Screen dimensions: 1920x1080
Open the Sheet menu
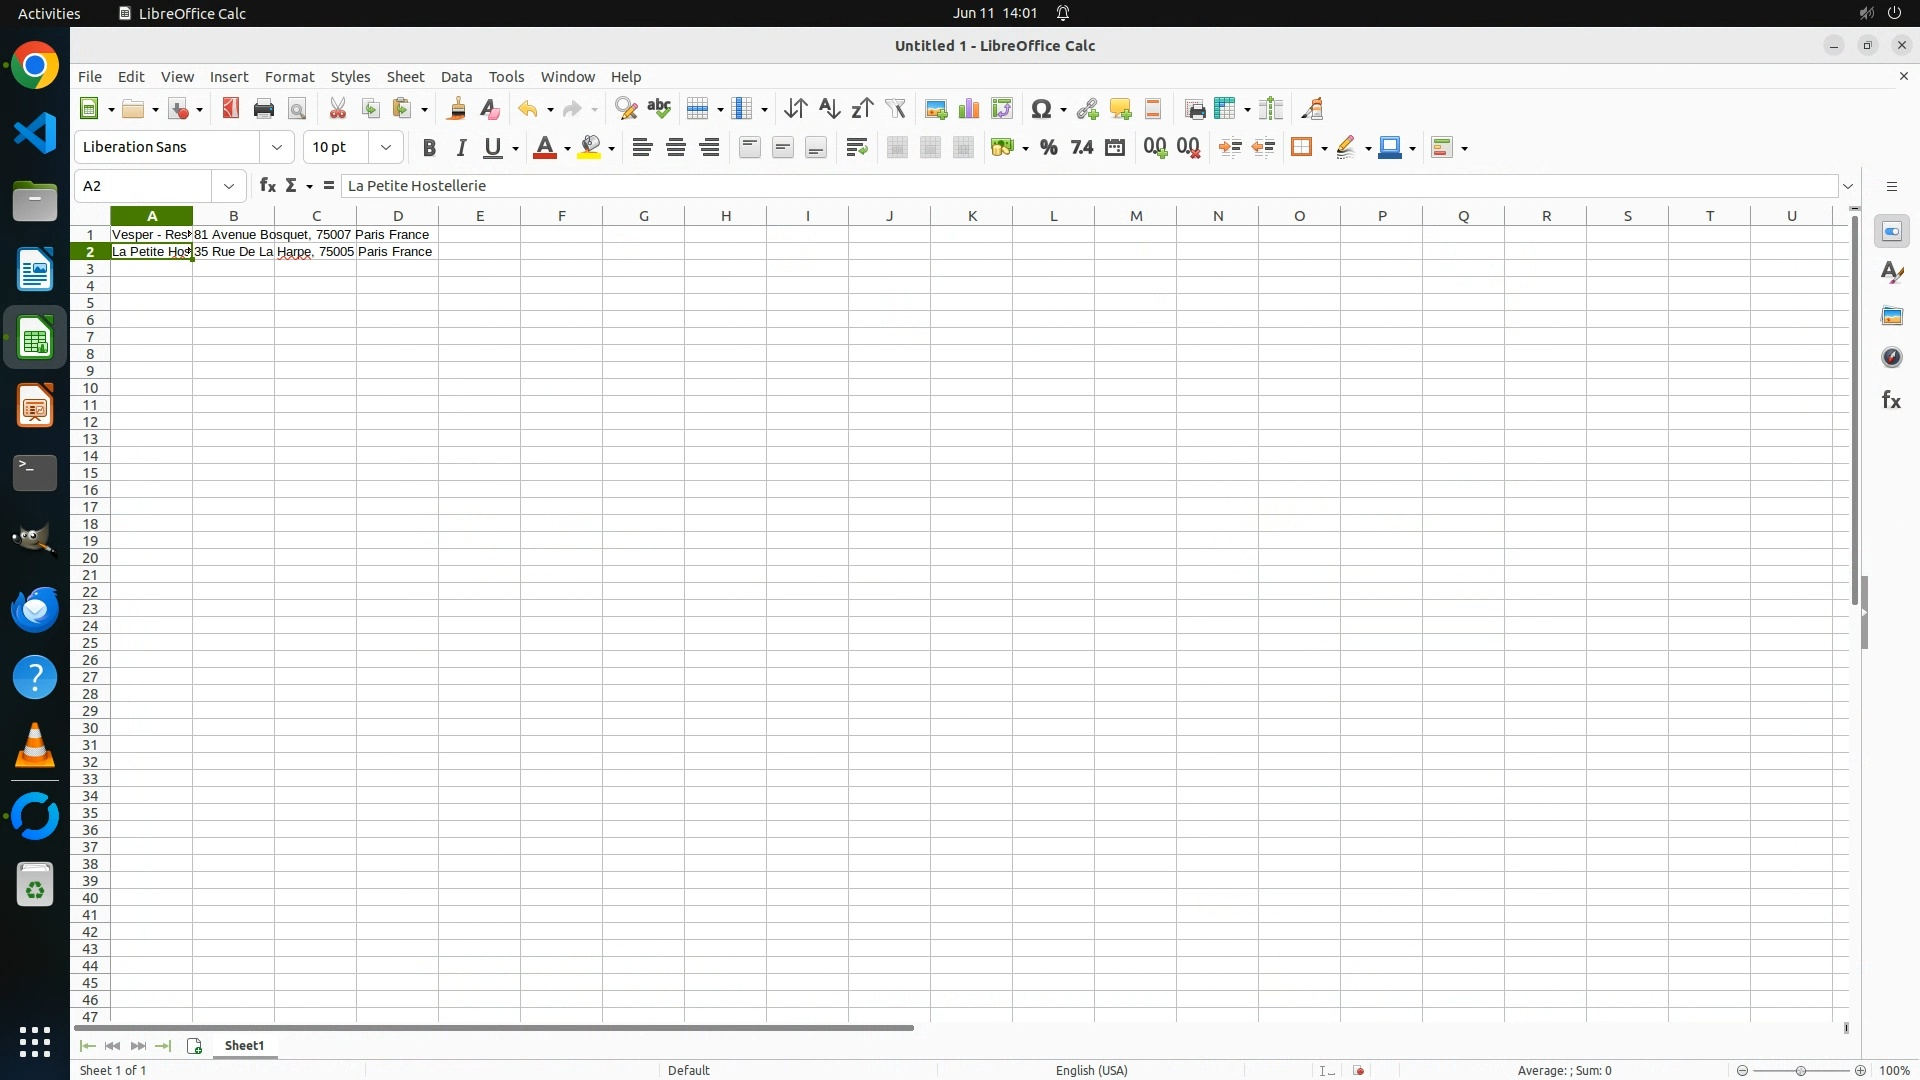pos(405,77)
